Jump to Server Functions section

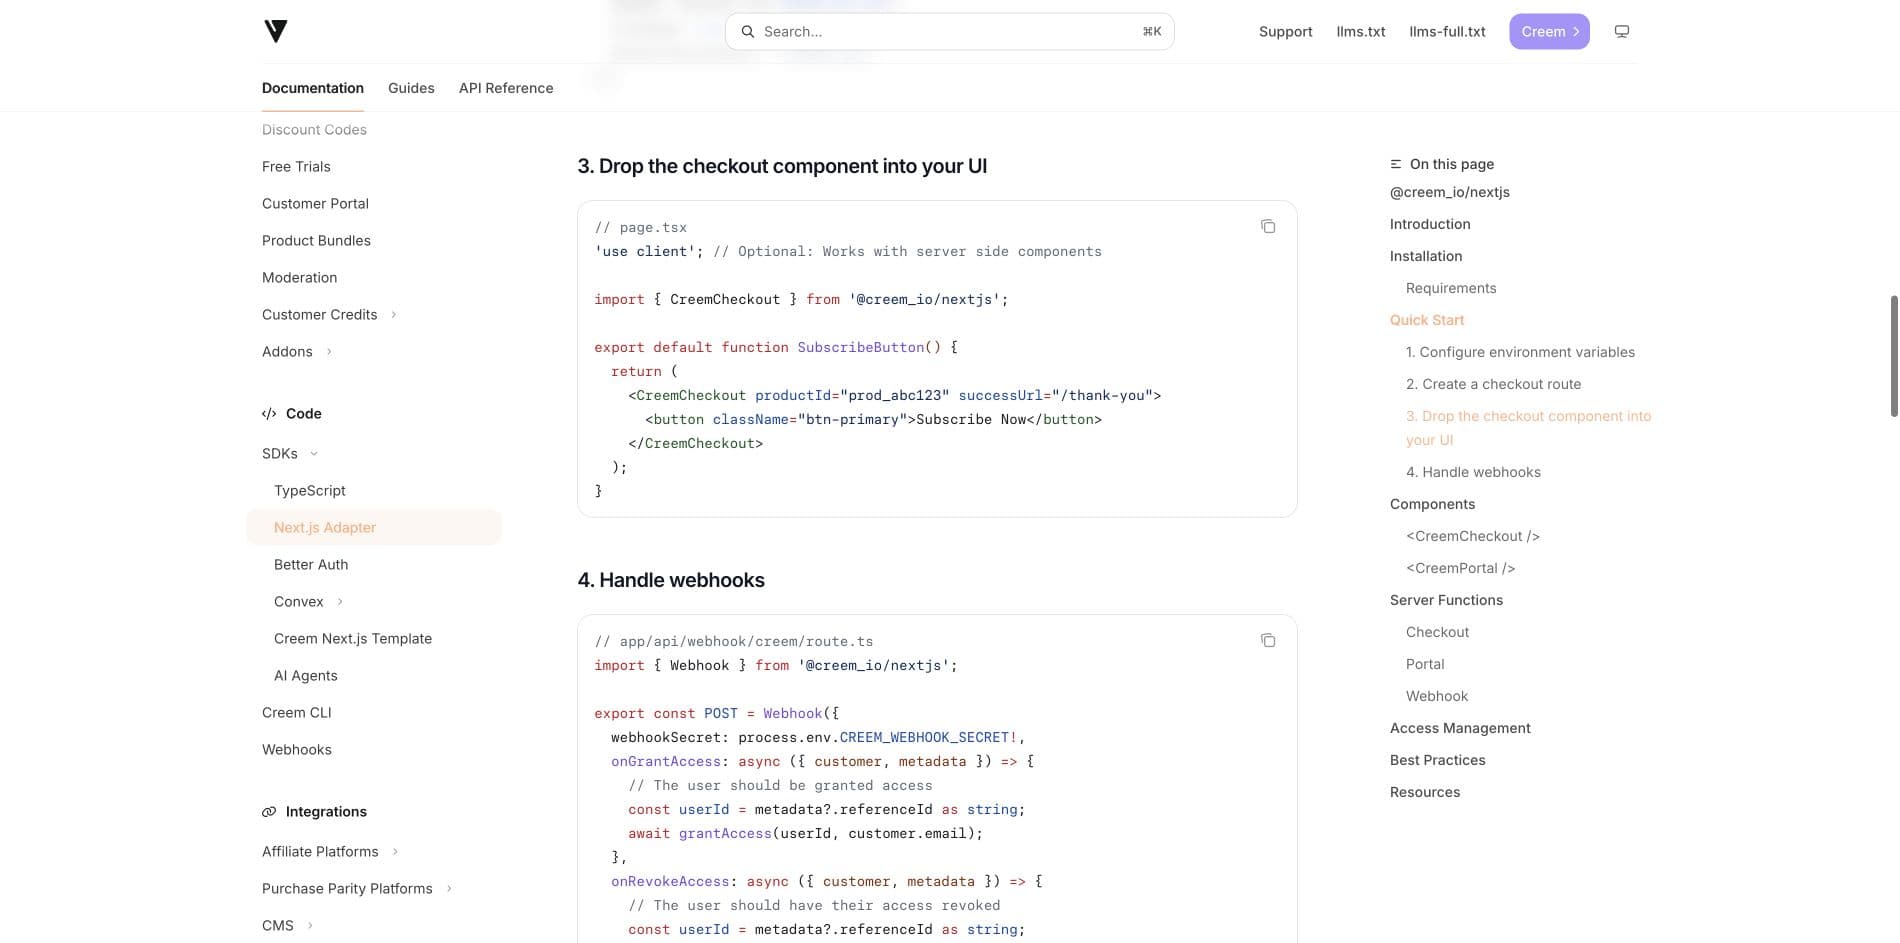coord(1446,600)
